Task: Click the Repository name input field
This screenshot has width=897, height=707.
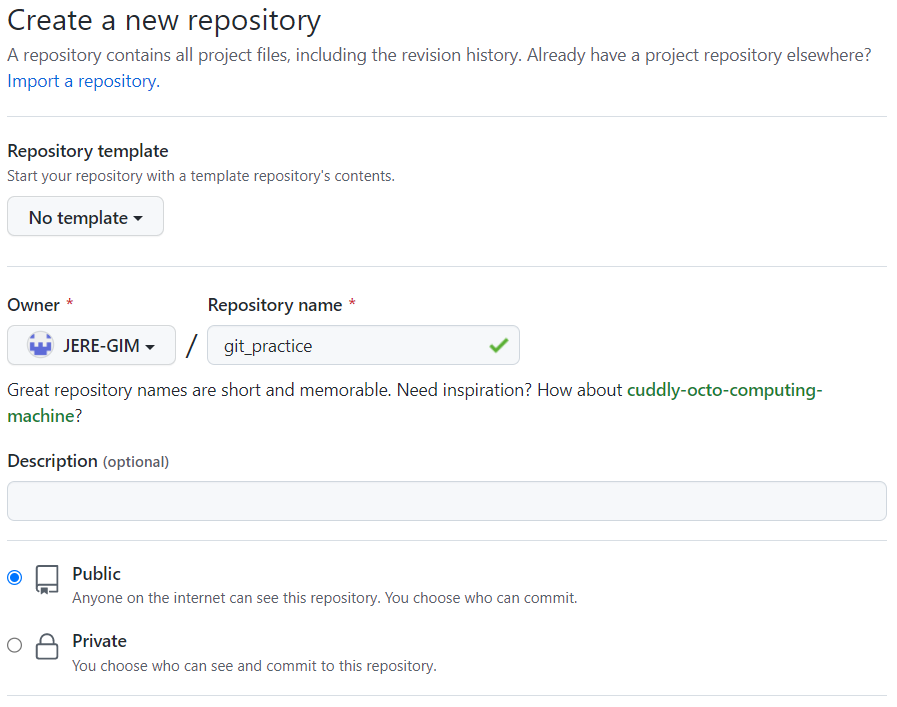Action: (x=363, y=345)
